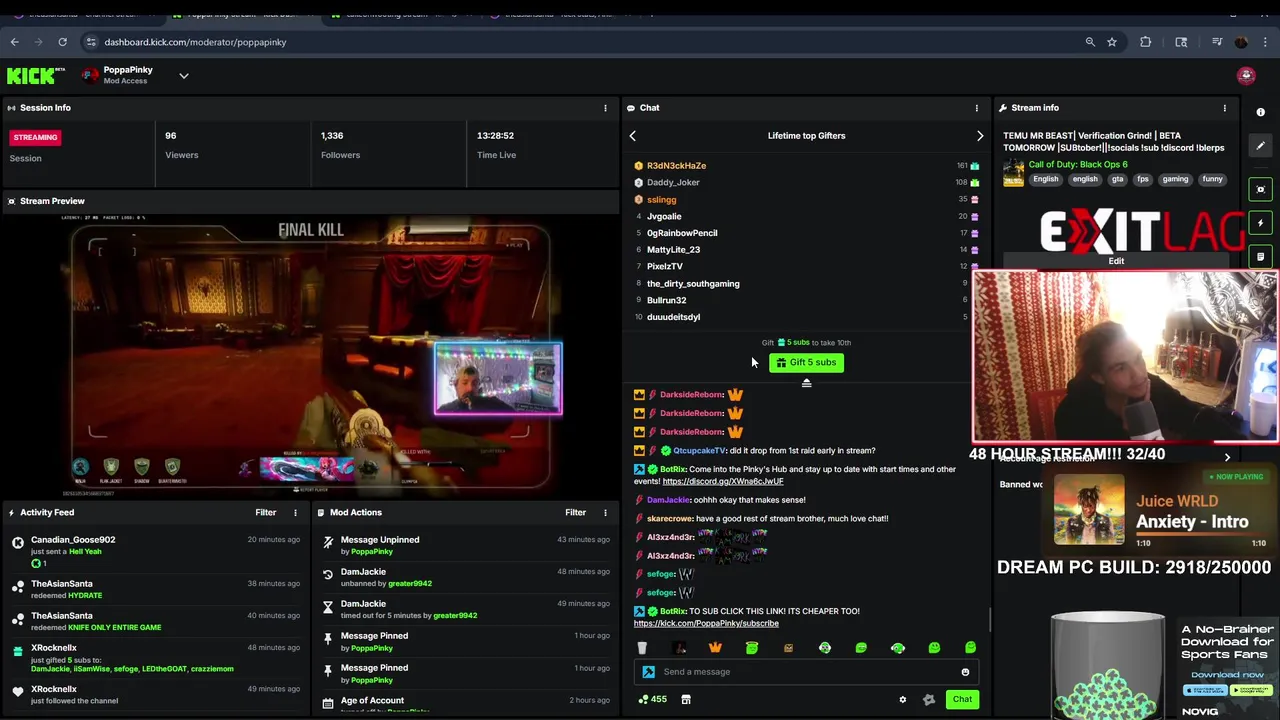Click arrow next to 48 HOUR STREAM text
The width and height of the screenshot is (1280, 720).
(x=1227, y=457)
